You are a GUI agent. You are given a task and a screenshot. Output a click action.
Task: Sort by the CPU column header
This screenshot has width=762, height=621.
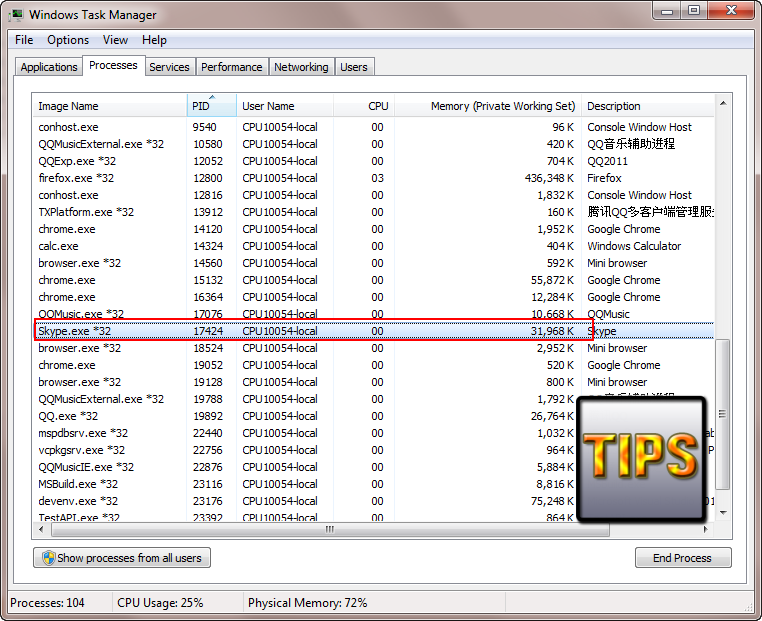(x=364, y=106)
